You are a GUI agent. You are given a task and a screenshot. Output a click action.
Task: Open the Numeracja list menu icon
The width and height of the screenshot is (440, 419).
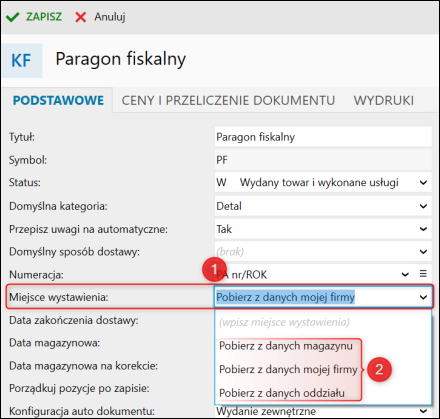(423, 274)
